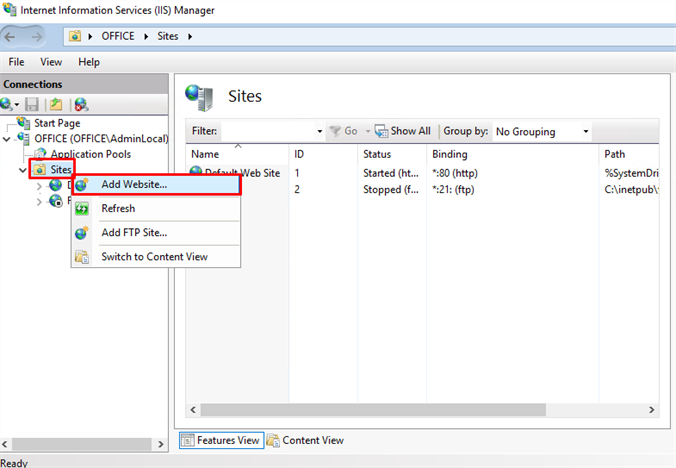Expand the FTP site tree node
Screen dimensions: 676x468
click(39, 202)
